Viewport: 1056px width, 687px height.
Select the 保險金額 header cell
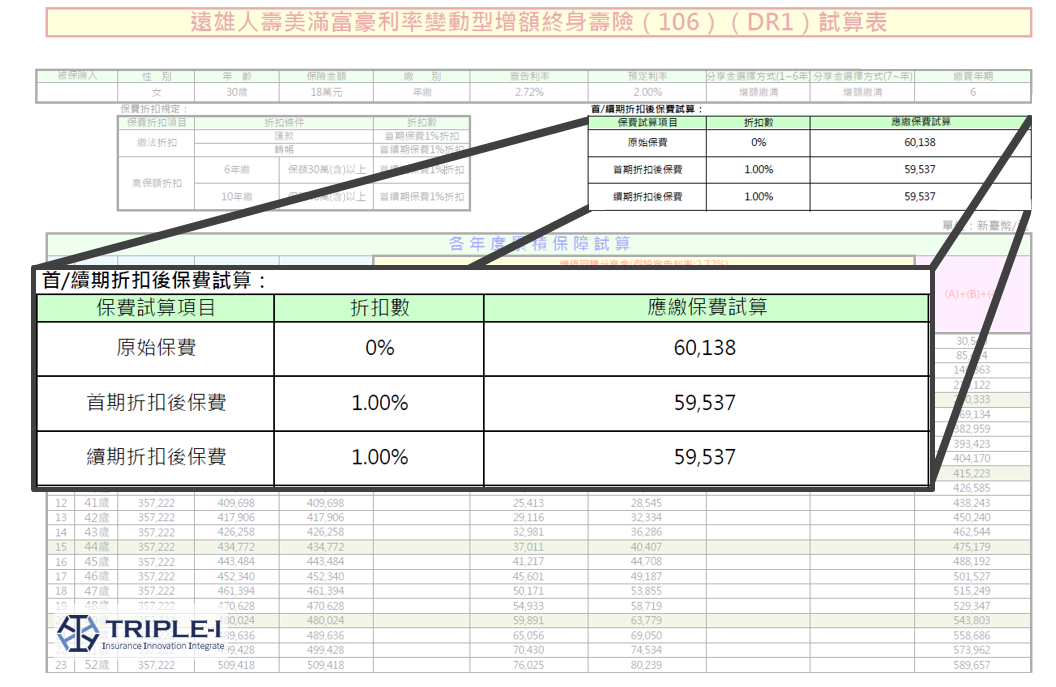click(326, 76)
